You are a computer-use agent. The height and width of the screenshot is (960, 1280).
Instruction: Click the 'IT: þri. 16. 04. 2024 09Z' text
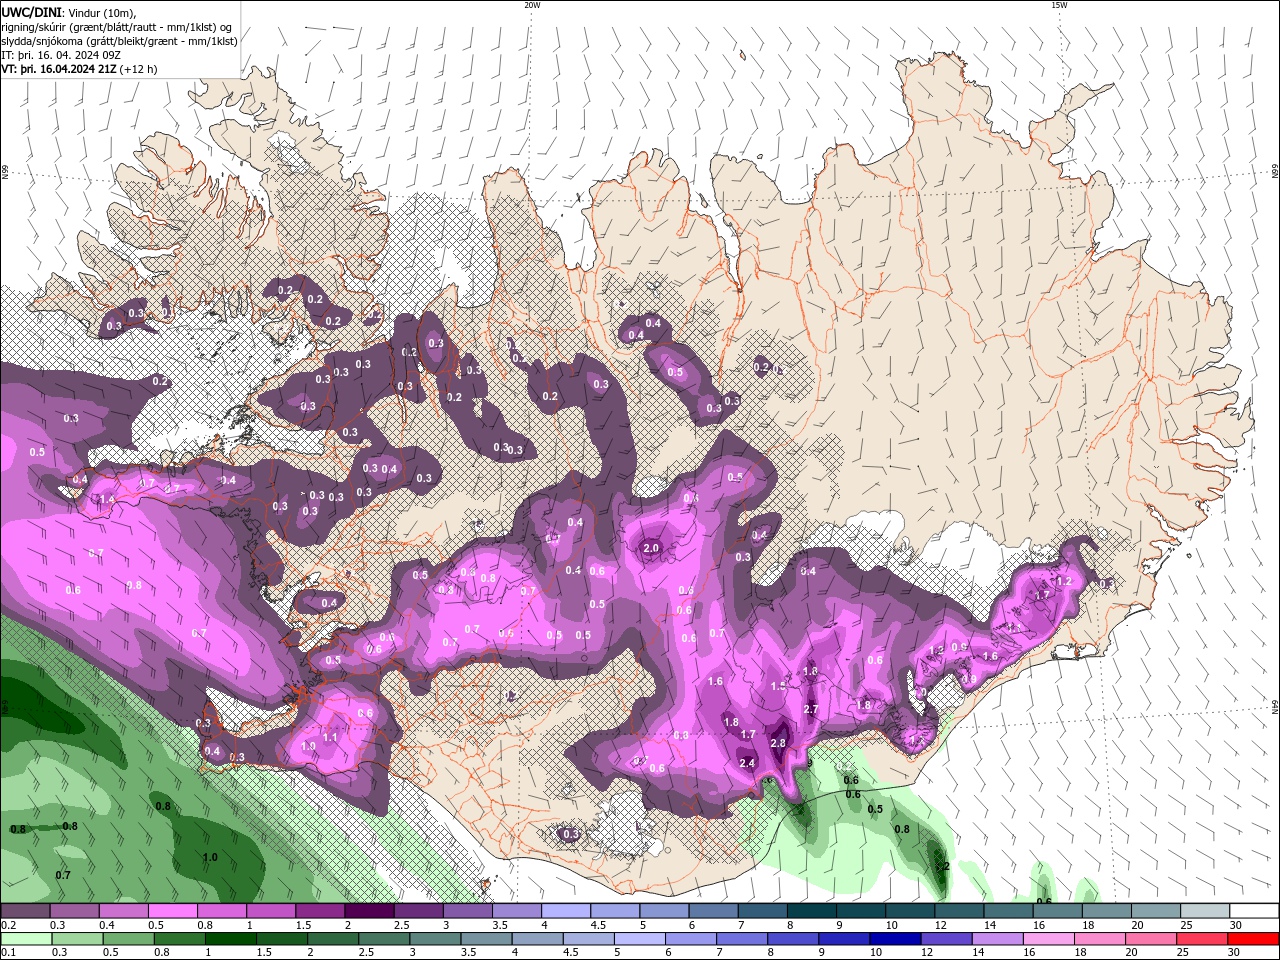61,55
